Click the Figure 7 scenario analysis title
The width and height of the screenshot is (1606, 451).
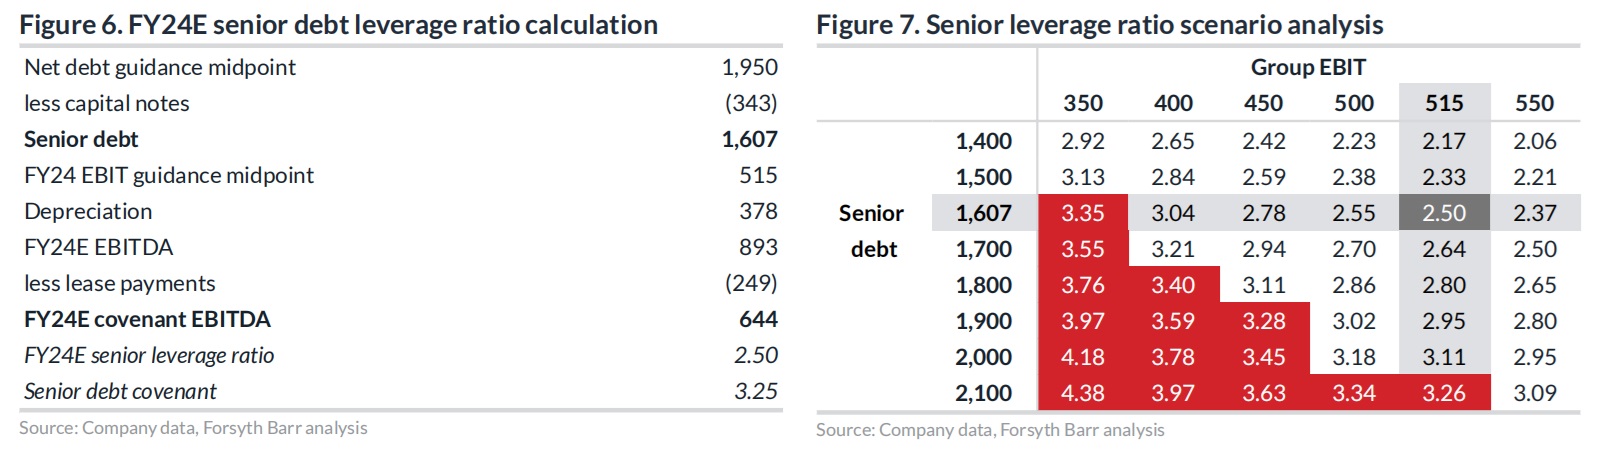click(x=1099, y=25)
